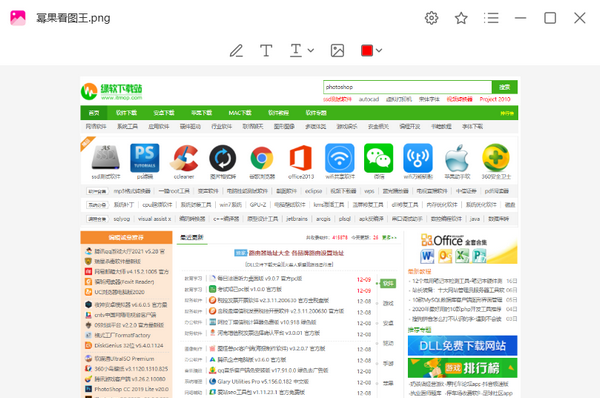Click the DiskGenius v5.4.0.1124 sidebar entry
600x413 pixels.
click(124, 345)
